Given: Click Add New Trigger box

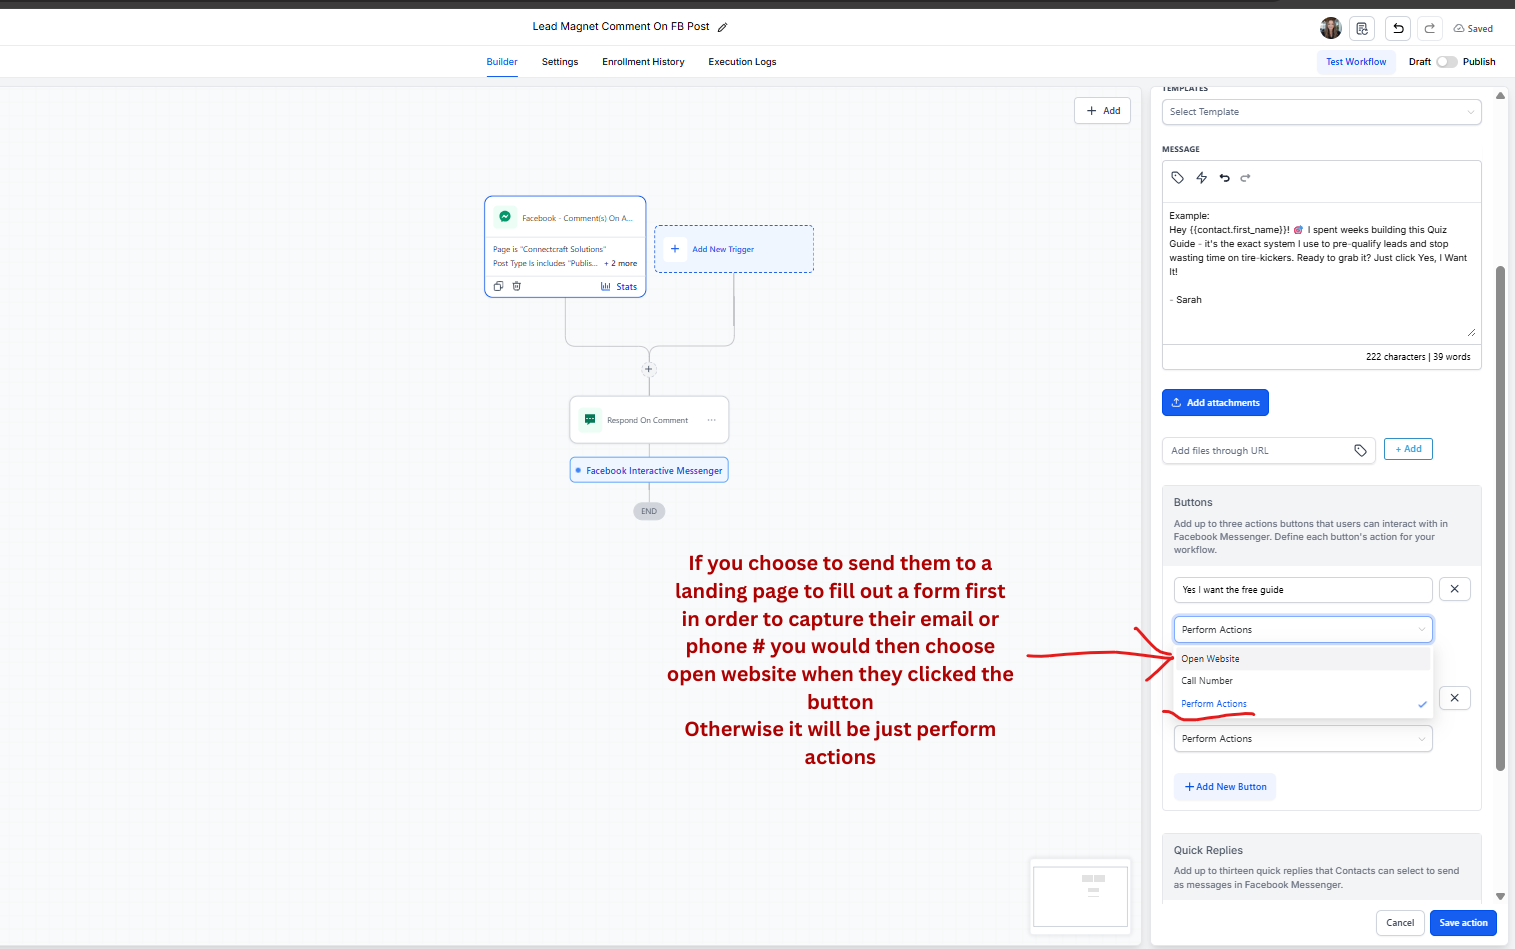Looking at the screenshot, I should click(734, 249).
